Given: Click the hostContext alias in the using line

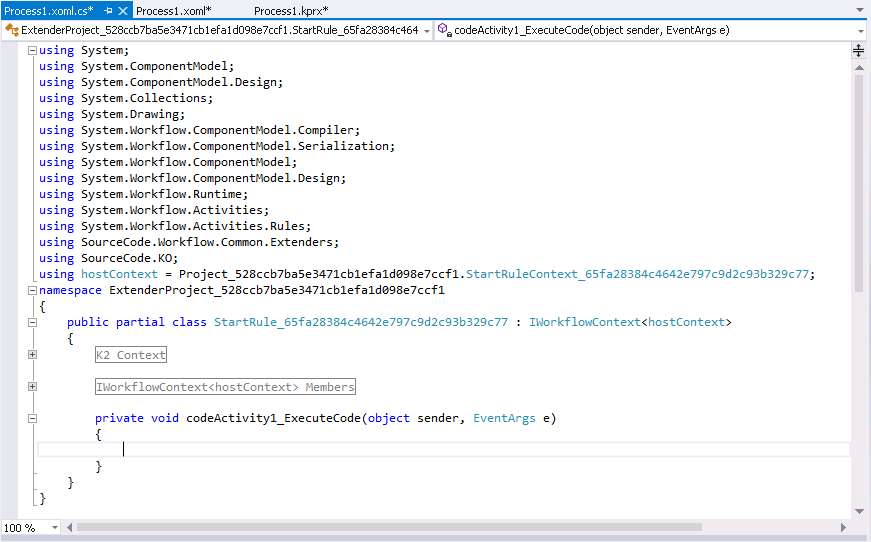Looking at the screenshot, I should (119, 274).
